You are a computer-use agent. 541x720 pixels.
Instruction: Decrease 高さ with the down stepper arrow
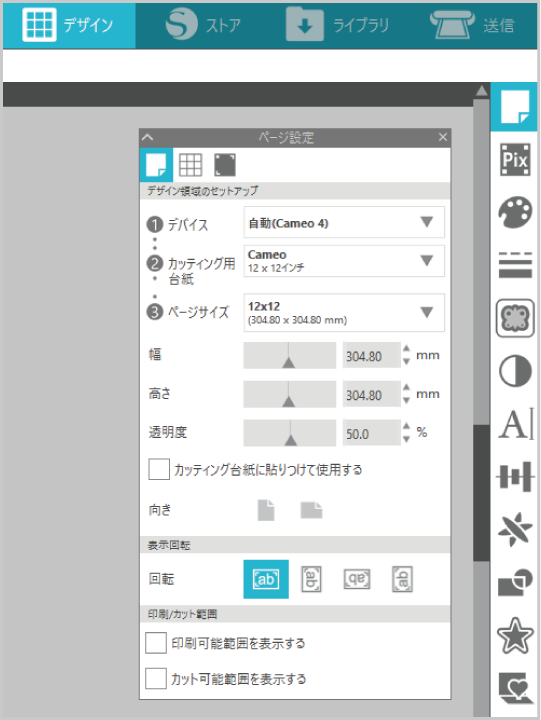click(406, 401)
